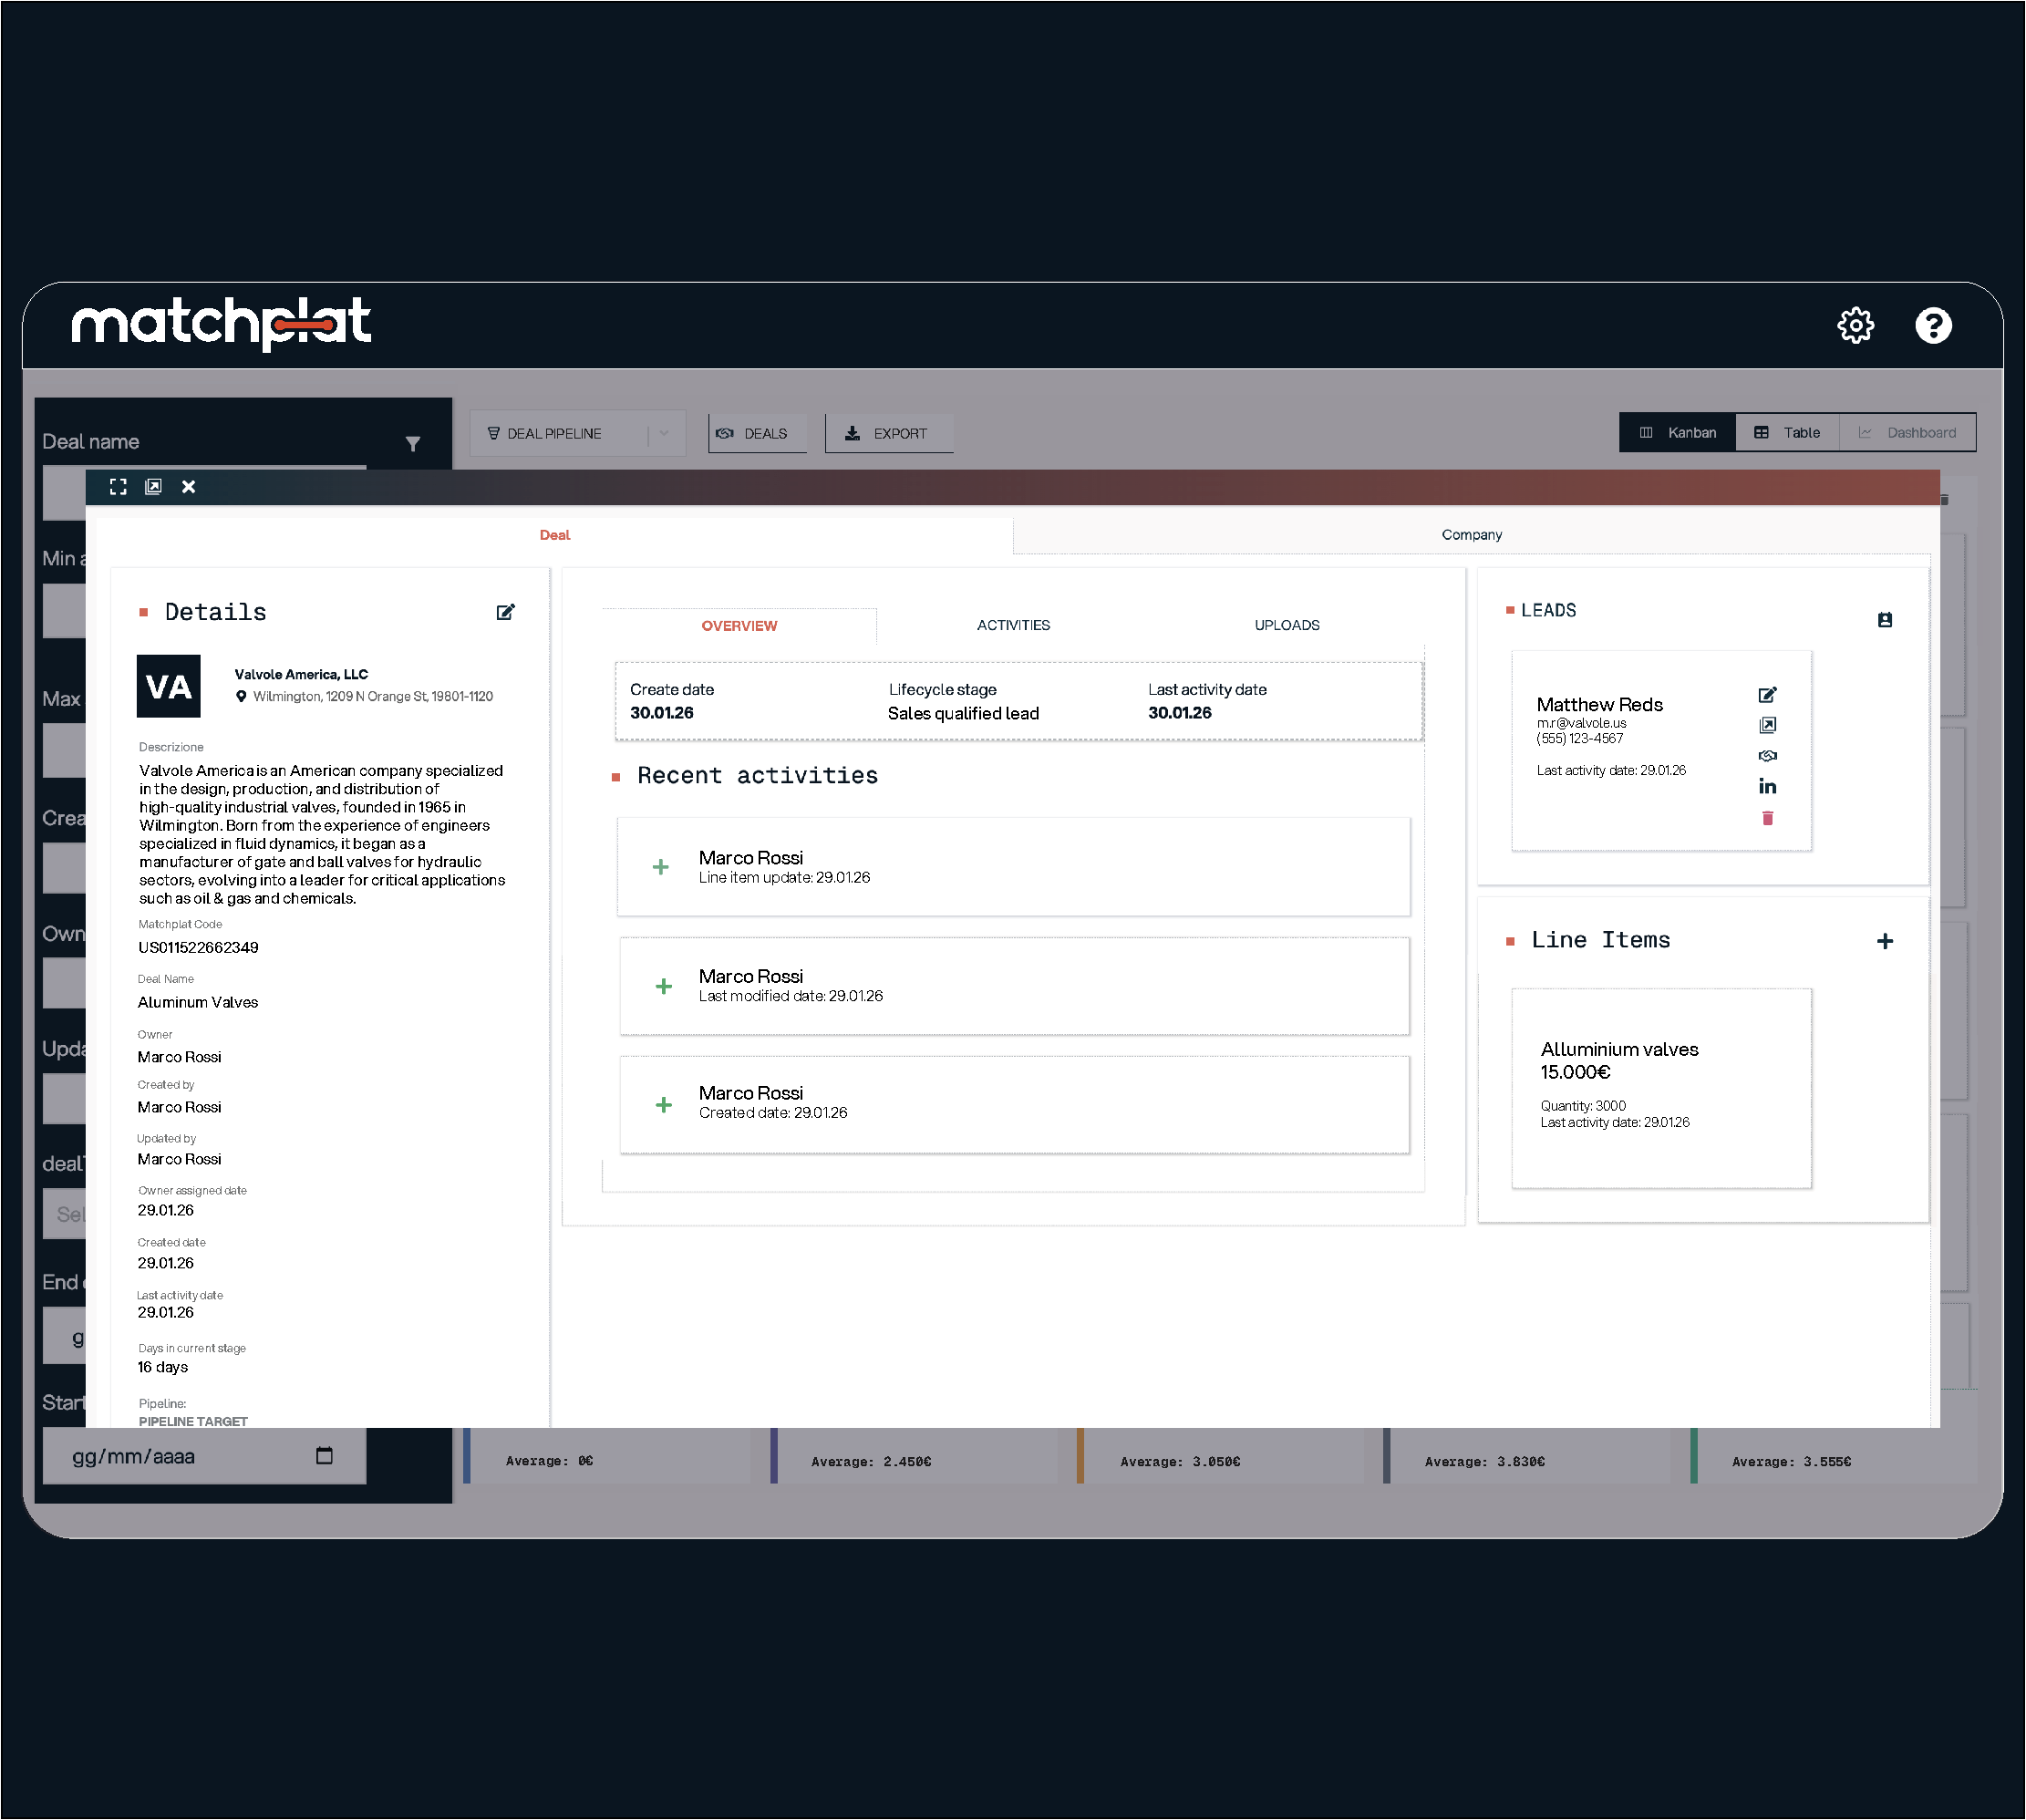Viewport: 2026px width, 1820px height.
Task: Click the EXPORT button
Action: point(887,434)
